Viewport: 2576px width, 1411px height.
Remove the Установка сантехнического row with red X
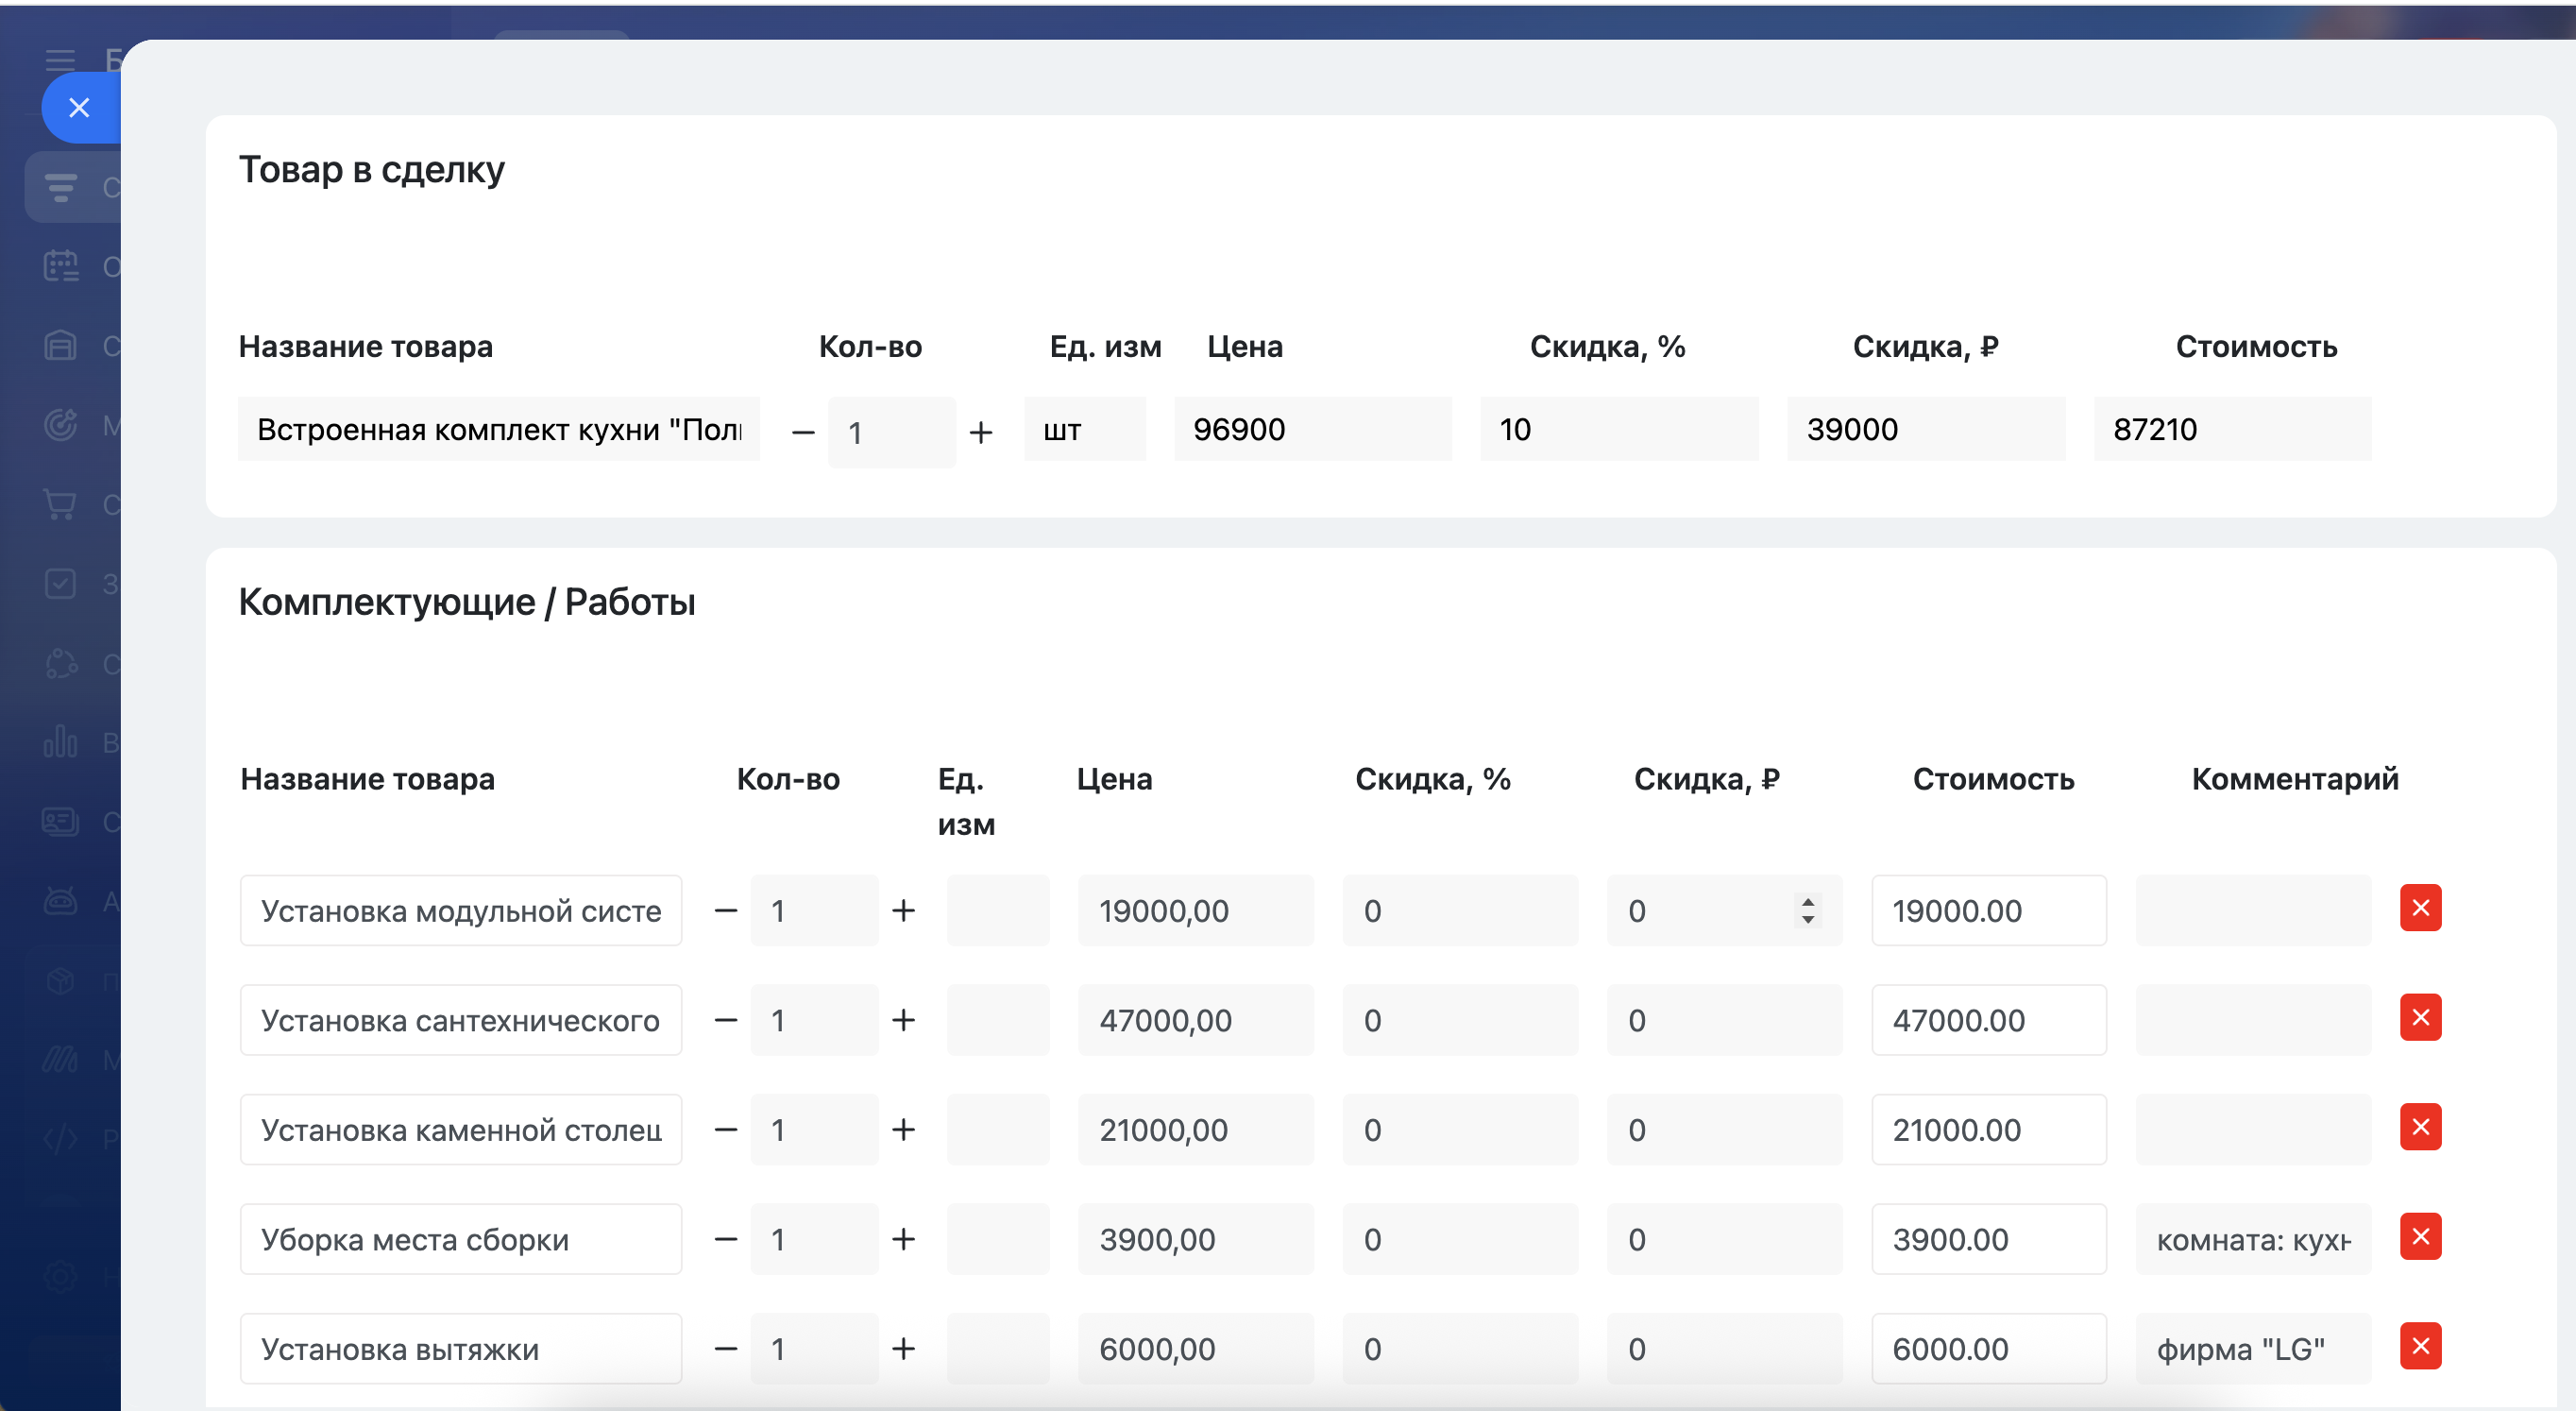[2420, 1018]
